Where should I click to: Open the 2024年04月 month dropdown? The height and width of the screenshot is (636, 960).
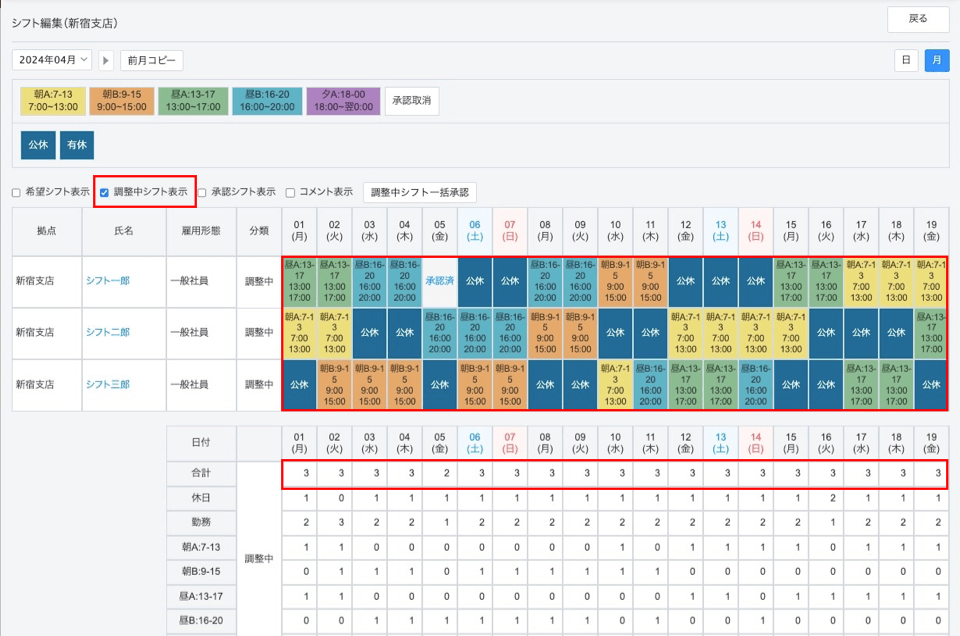click(52, 61)
